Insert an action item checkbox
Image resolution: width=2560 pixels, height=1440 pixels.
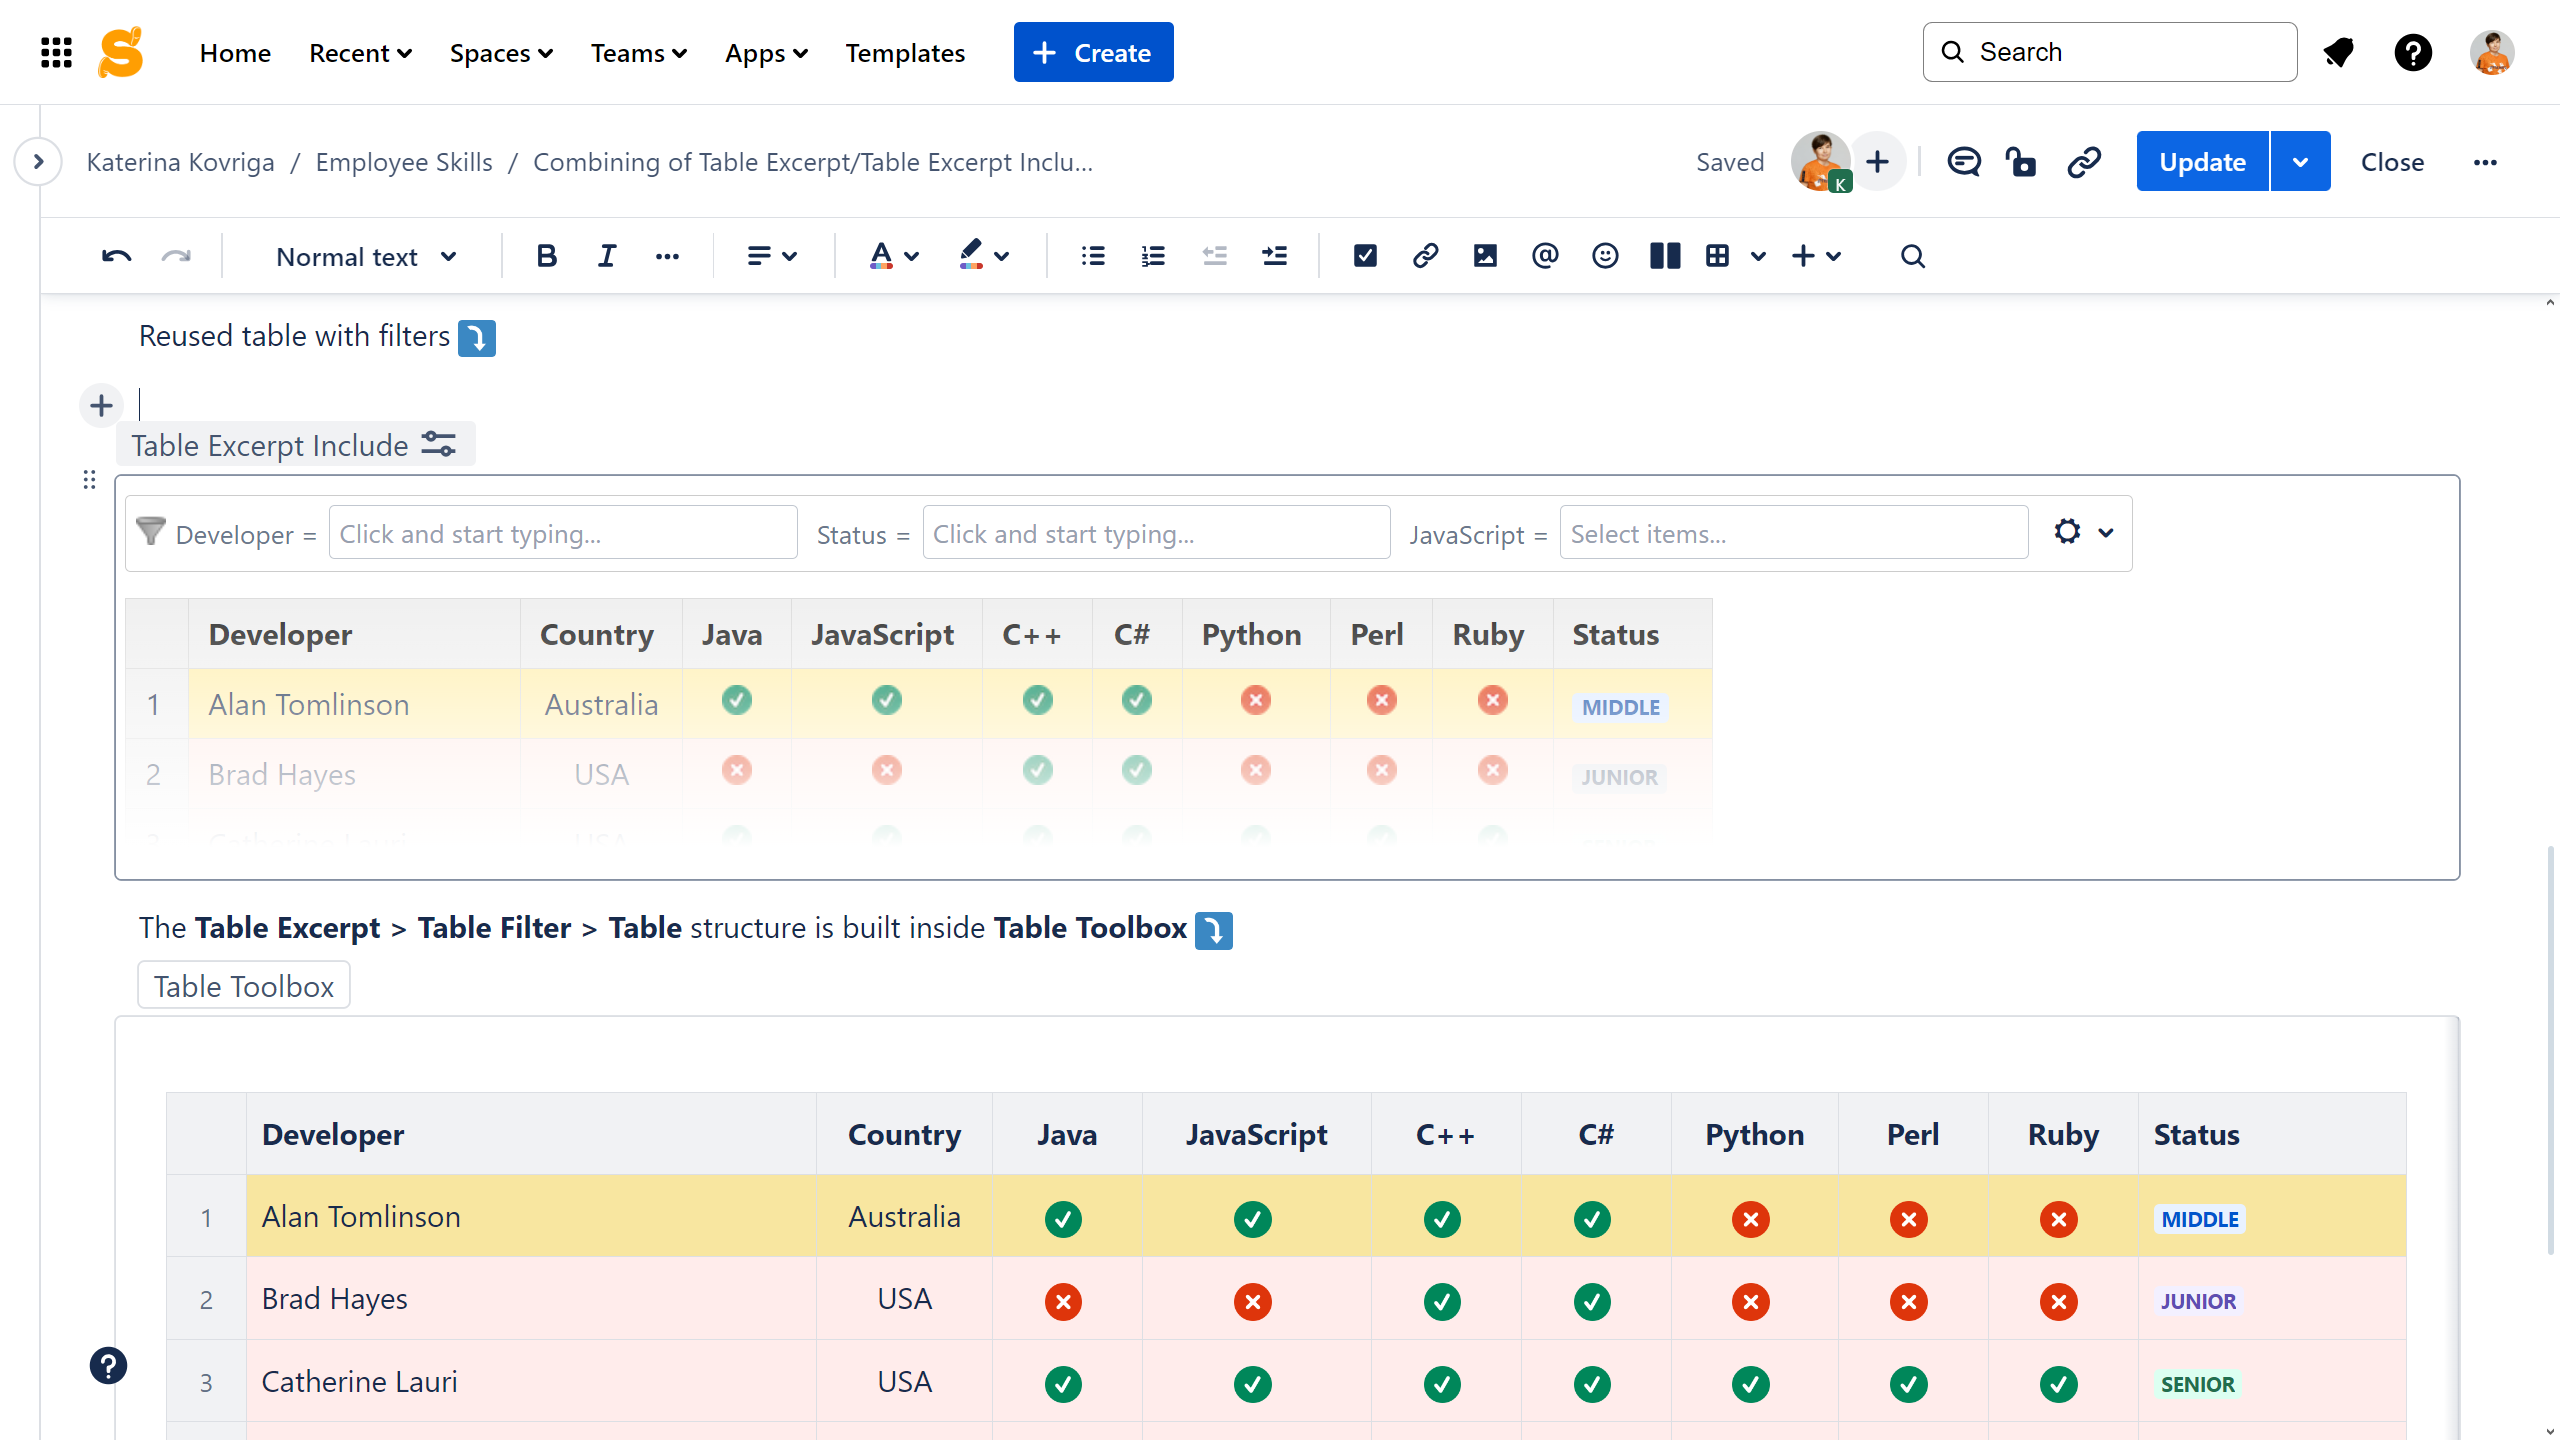(1364, 256)
